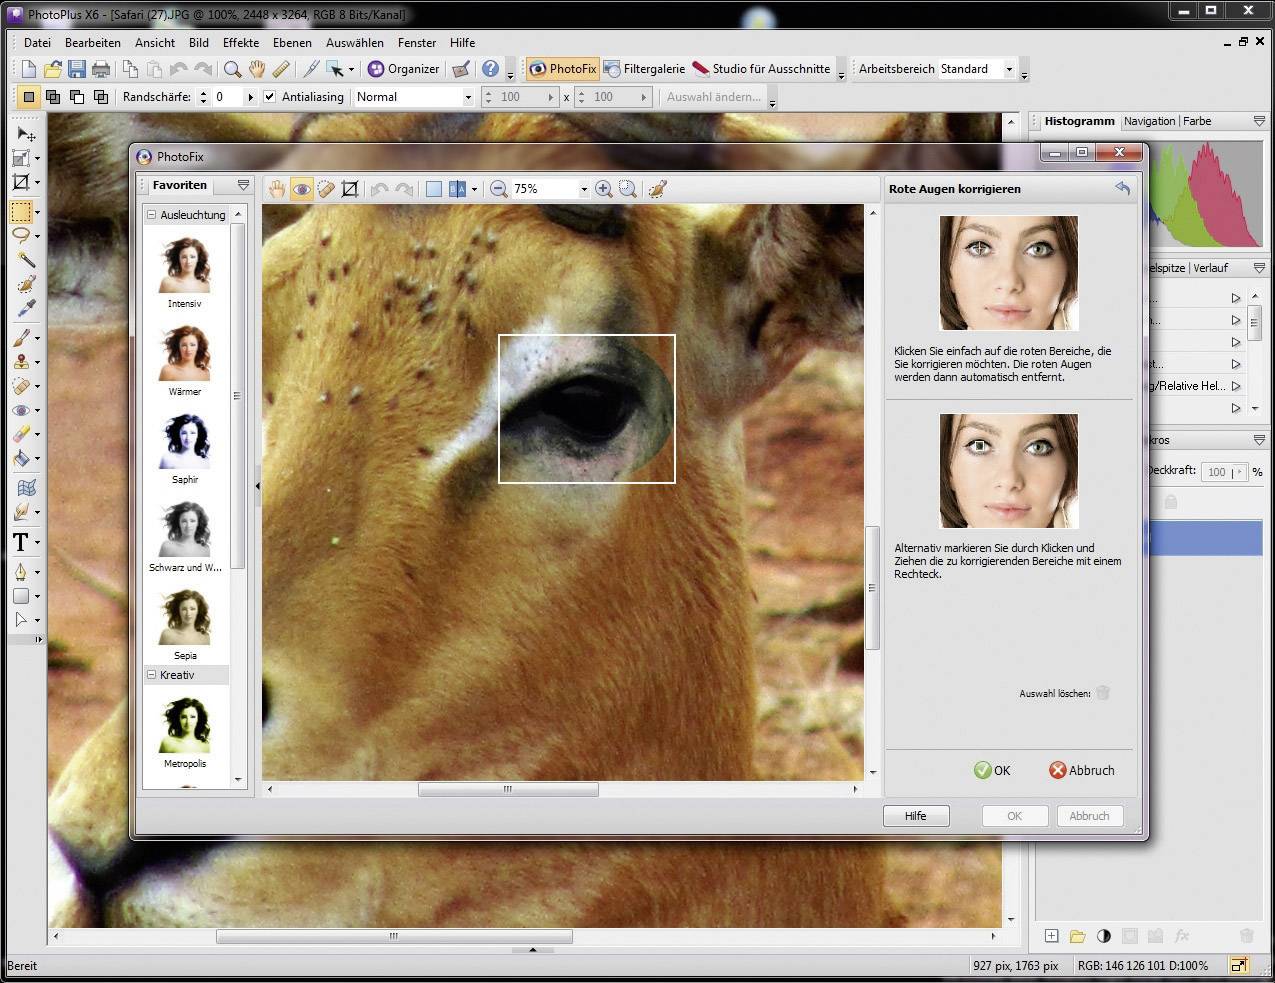
Task: Select the single view mode icon
Action: click(433, 188)
